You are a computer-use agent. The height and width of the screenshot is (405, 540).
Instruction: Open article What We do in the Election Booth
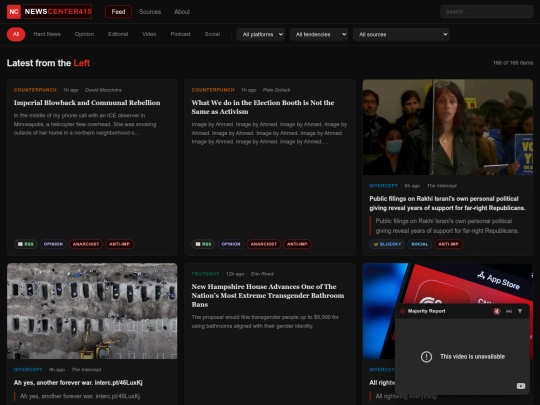pyautogui.click(x=263, y=107)
